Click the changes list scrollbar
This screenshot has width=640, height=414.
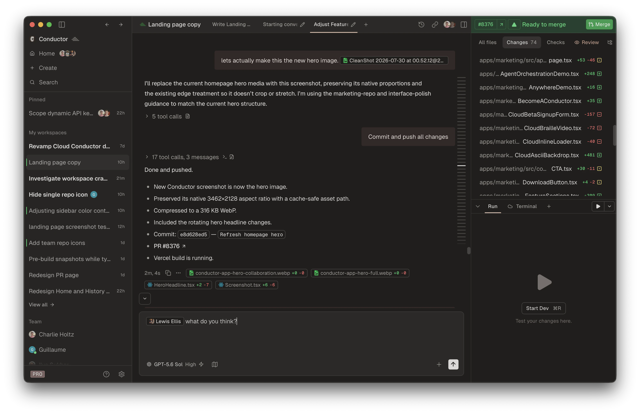point(614,136)
